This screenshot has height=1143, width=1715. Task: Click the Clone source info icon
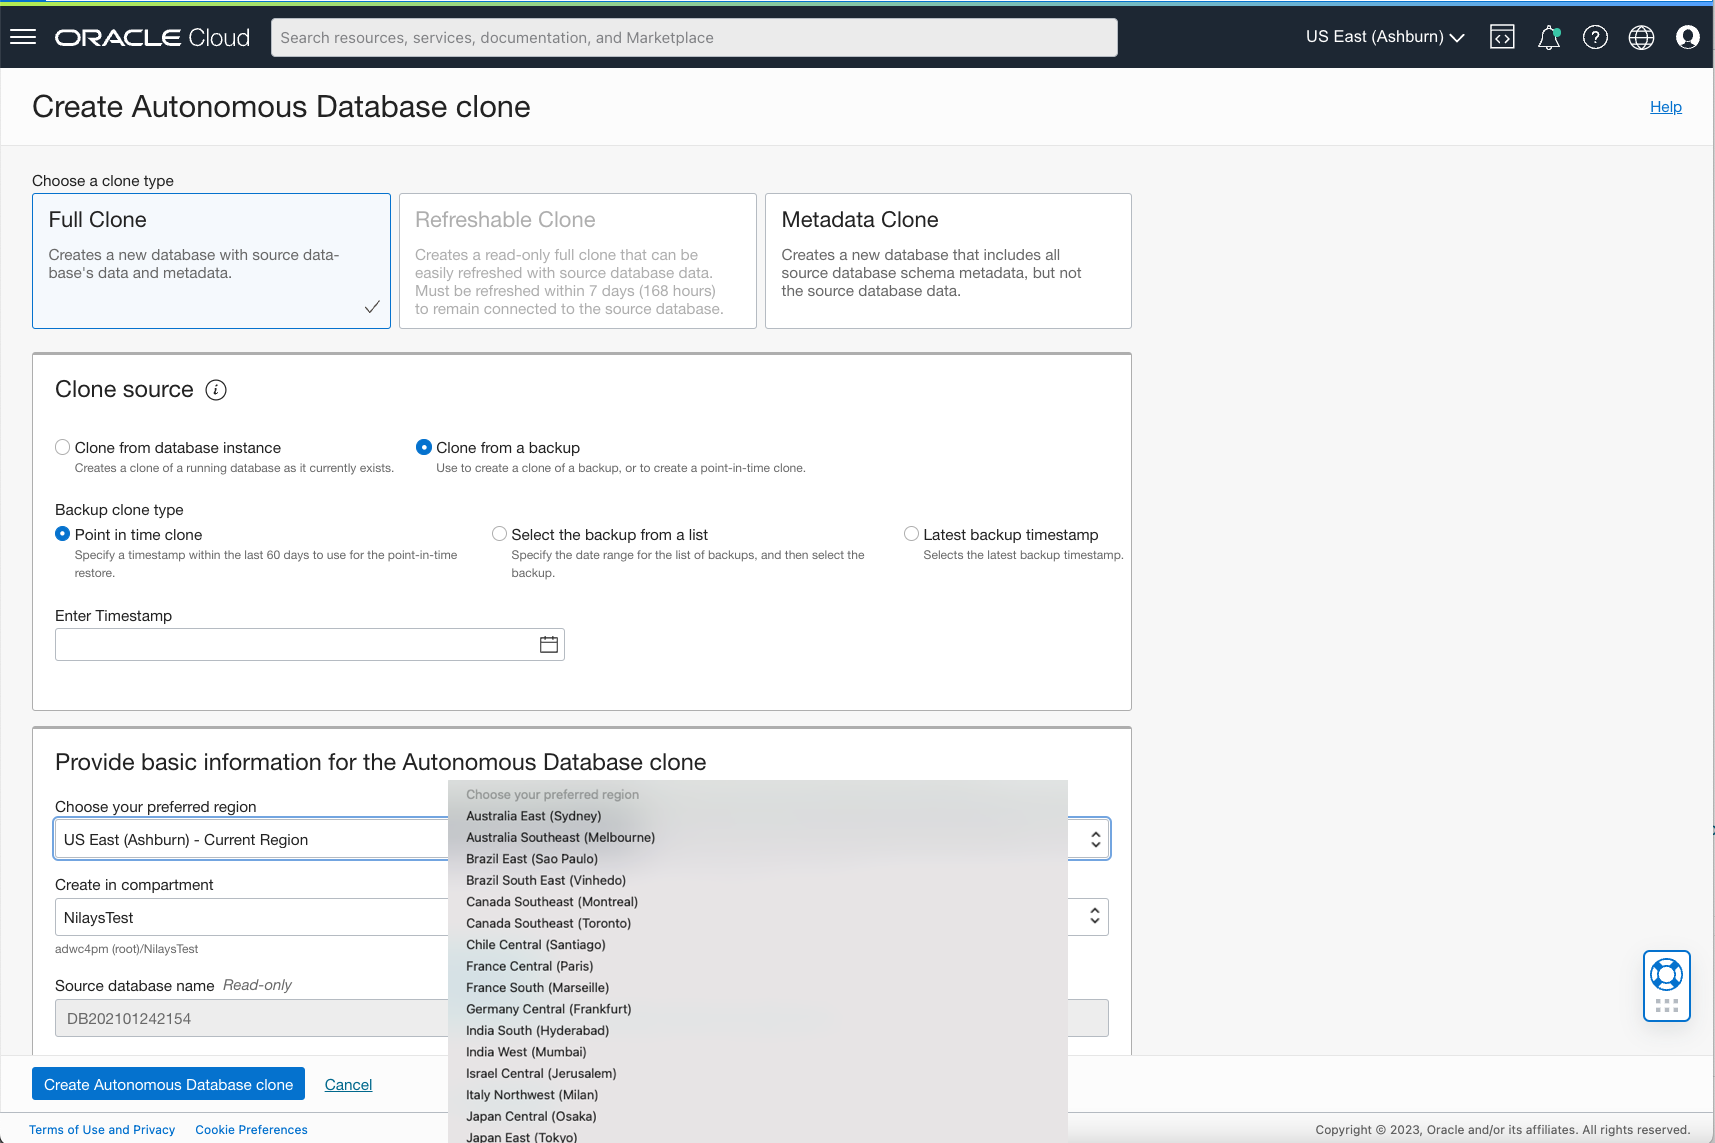(216, 391)
